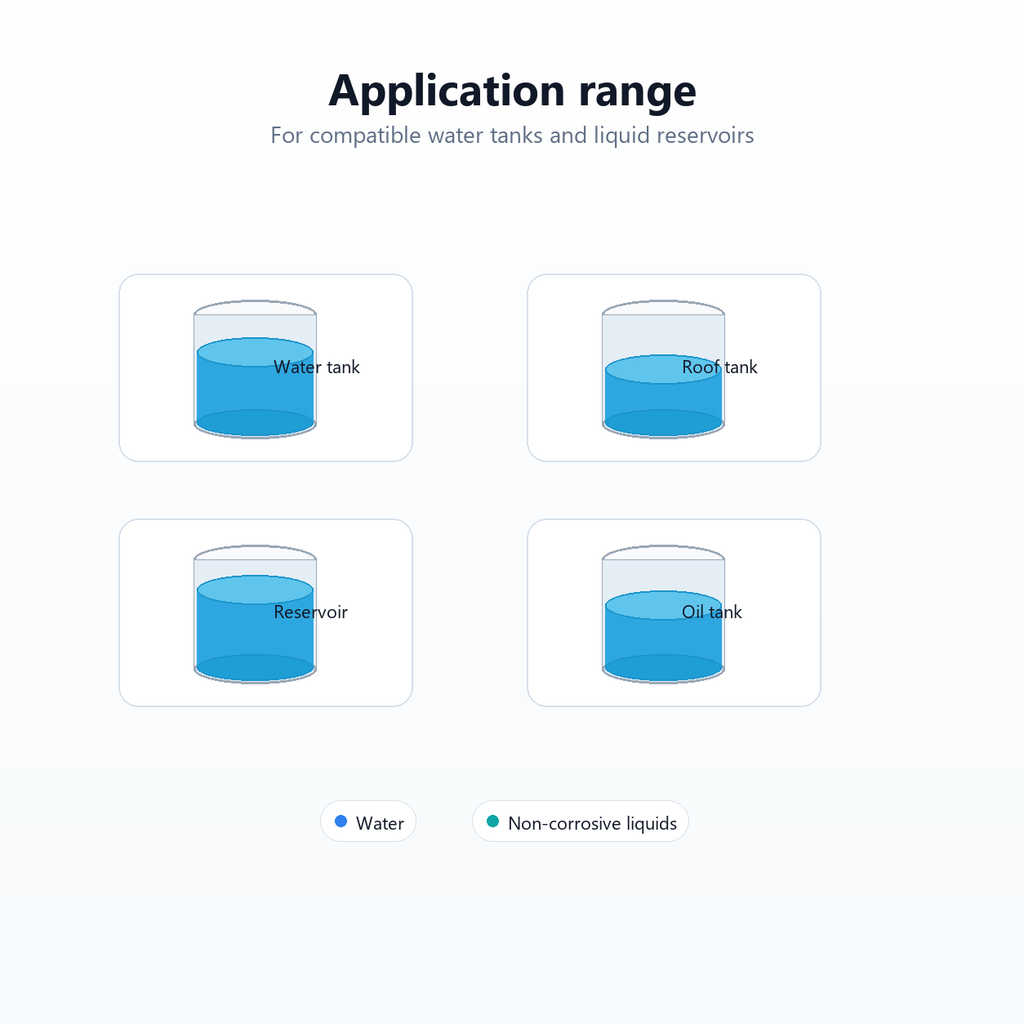The width and height of the screenshot is (1024, 1024).
Task: Click the Oil tank cylinder illustration
Action: point(663,614)
